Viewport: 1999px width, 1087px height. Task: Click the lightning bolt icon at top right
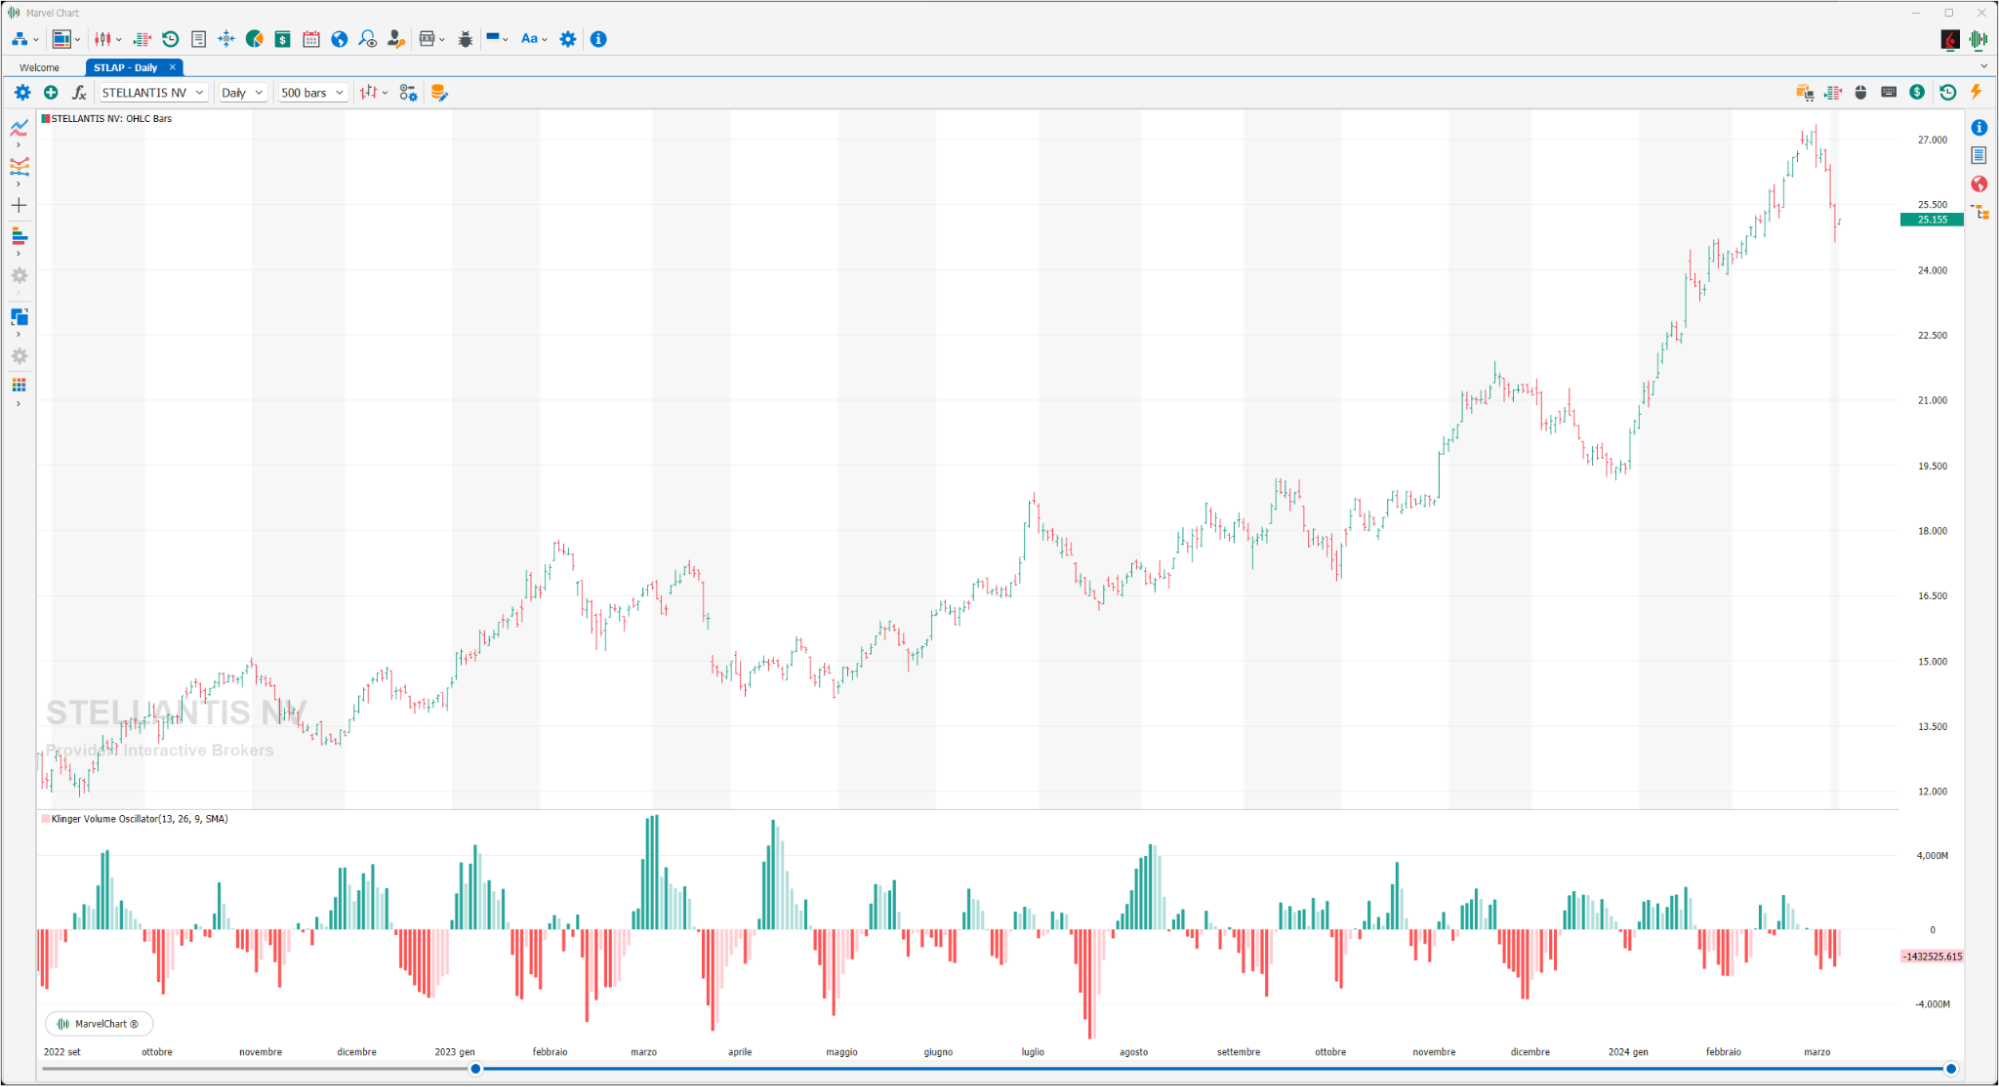[1976, 92]
